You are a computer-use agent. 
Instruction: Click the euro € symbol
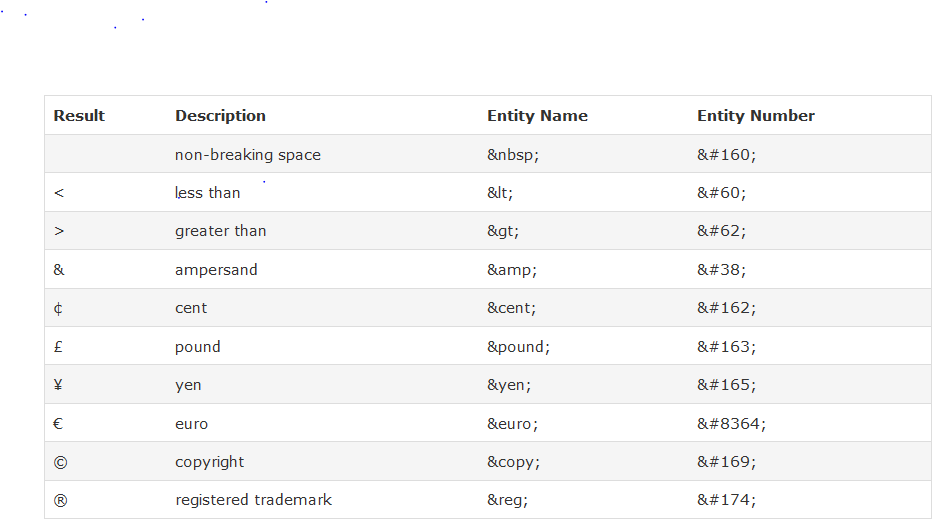tap(58, 424)
